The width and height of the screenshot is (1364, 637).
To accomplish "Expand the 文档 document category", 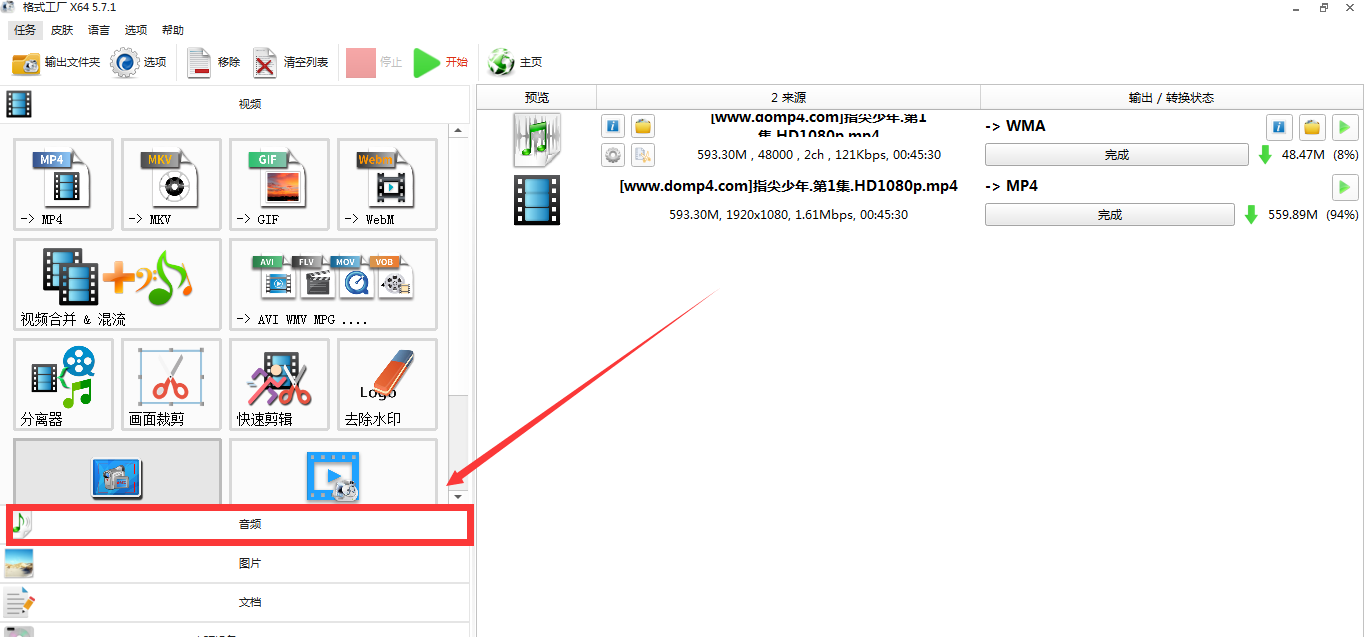I will [235, 602].
